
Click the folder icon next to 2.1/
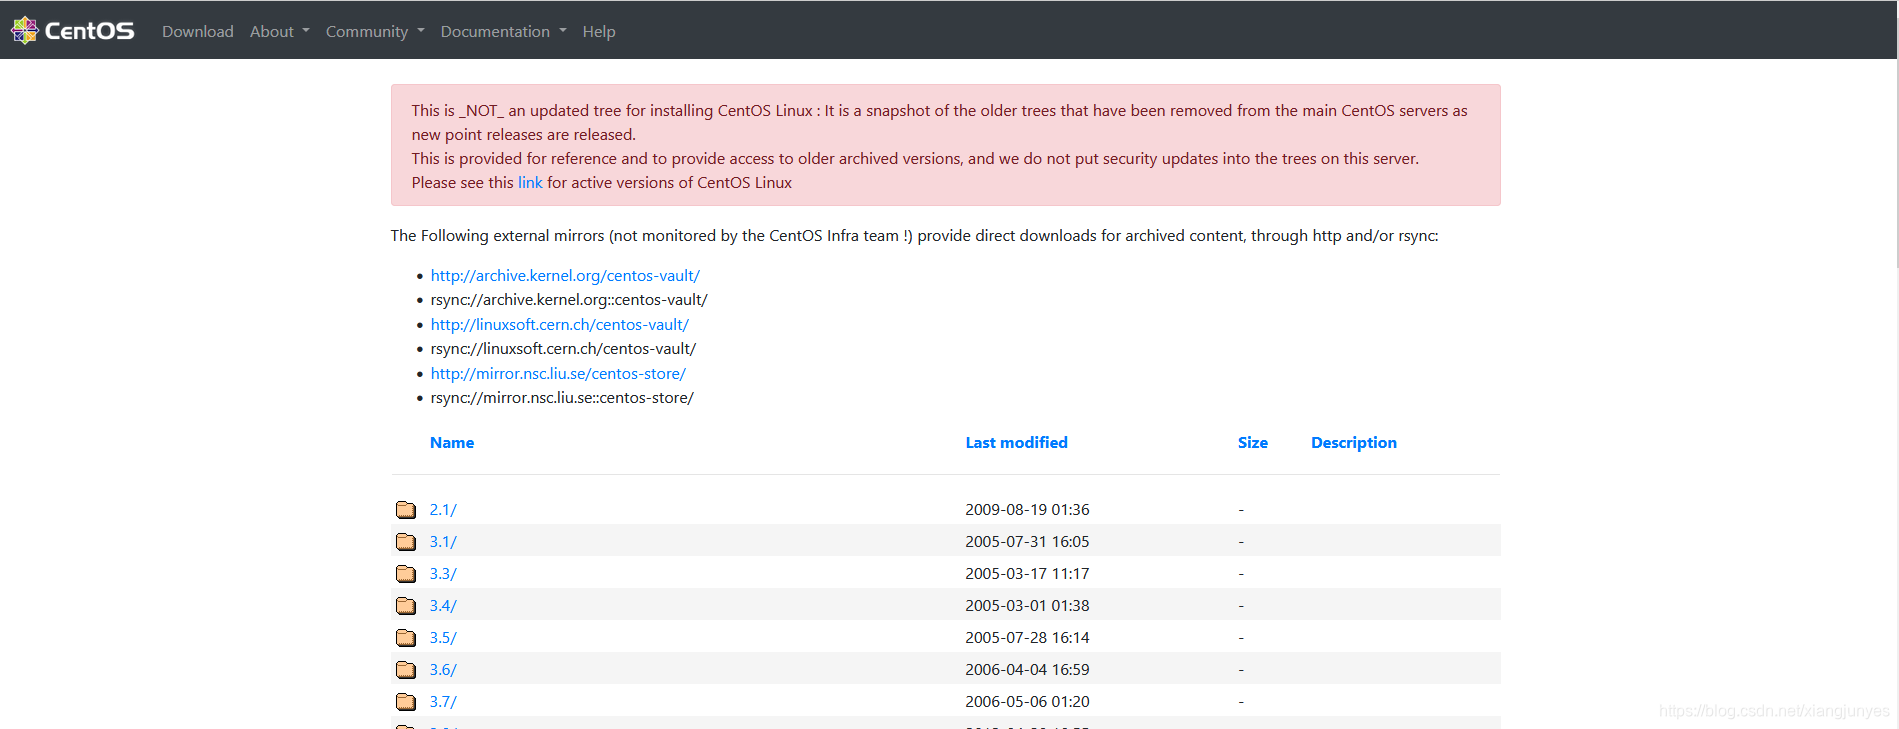[406, 510]
